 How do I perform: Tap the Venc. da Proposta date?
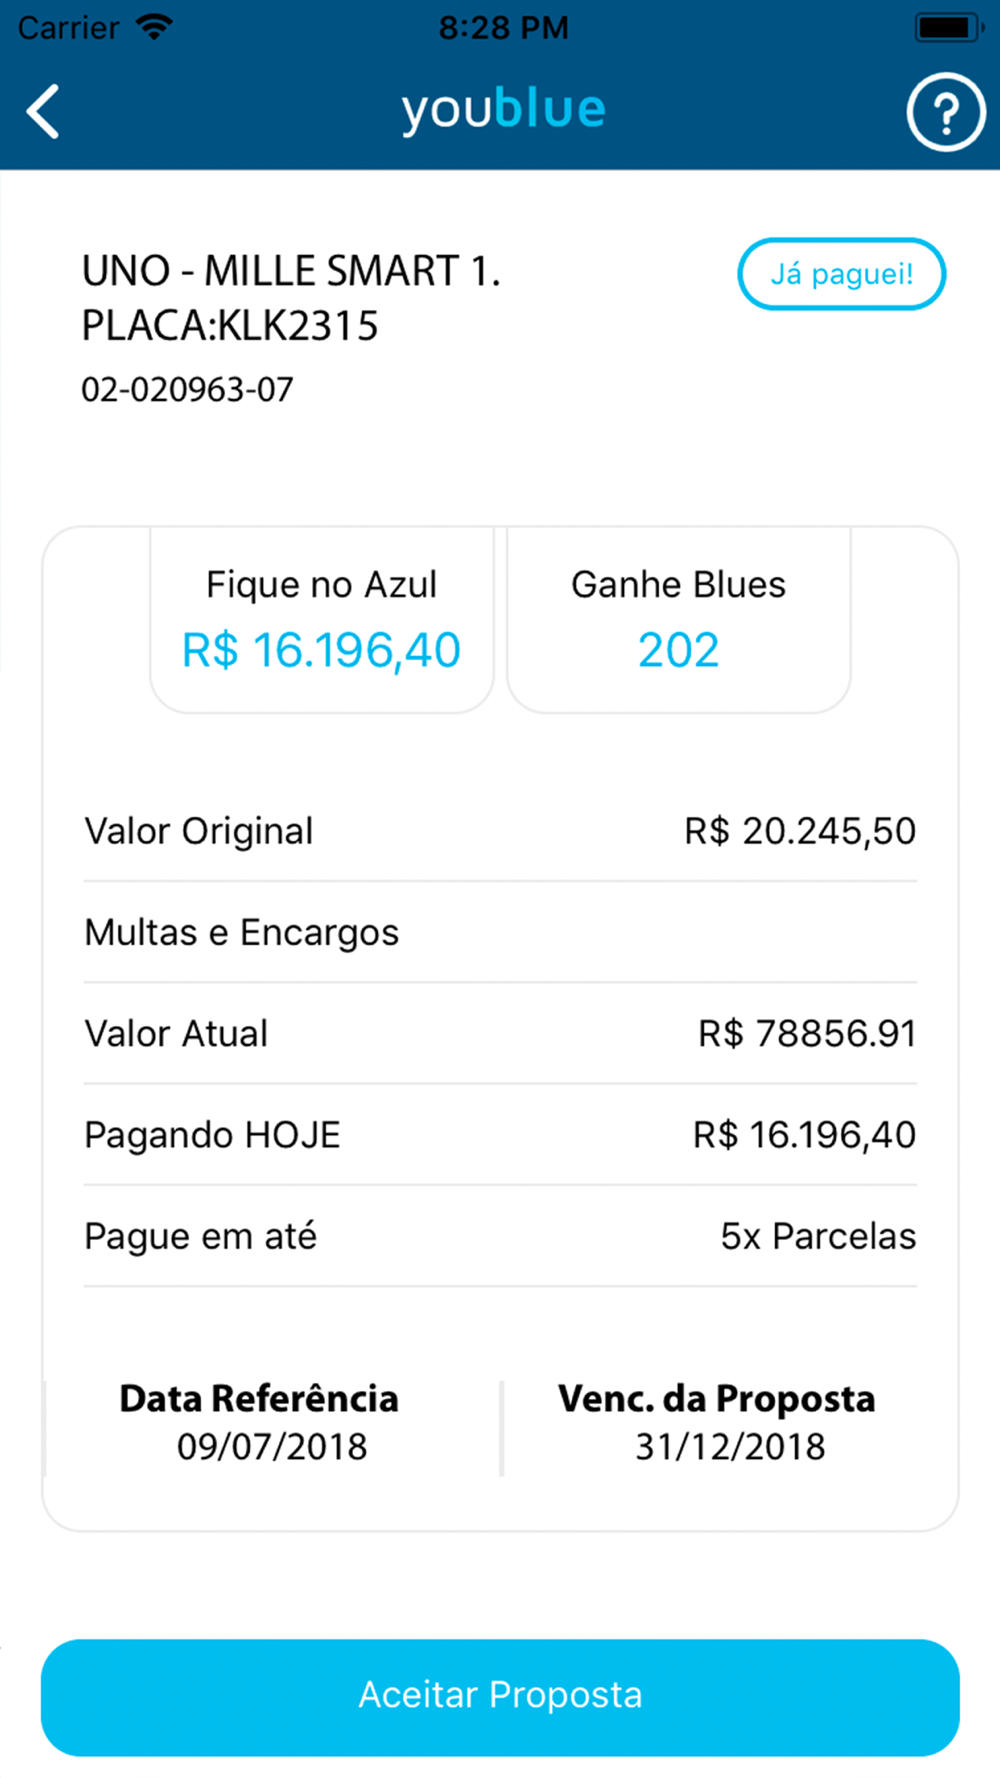tap(730, 1446)
